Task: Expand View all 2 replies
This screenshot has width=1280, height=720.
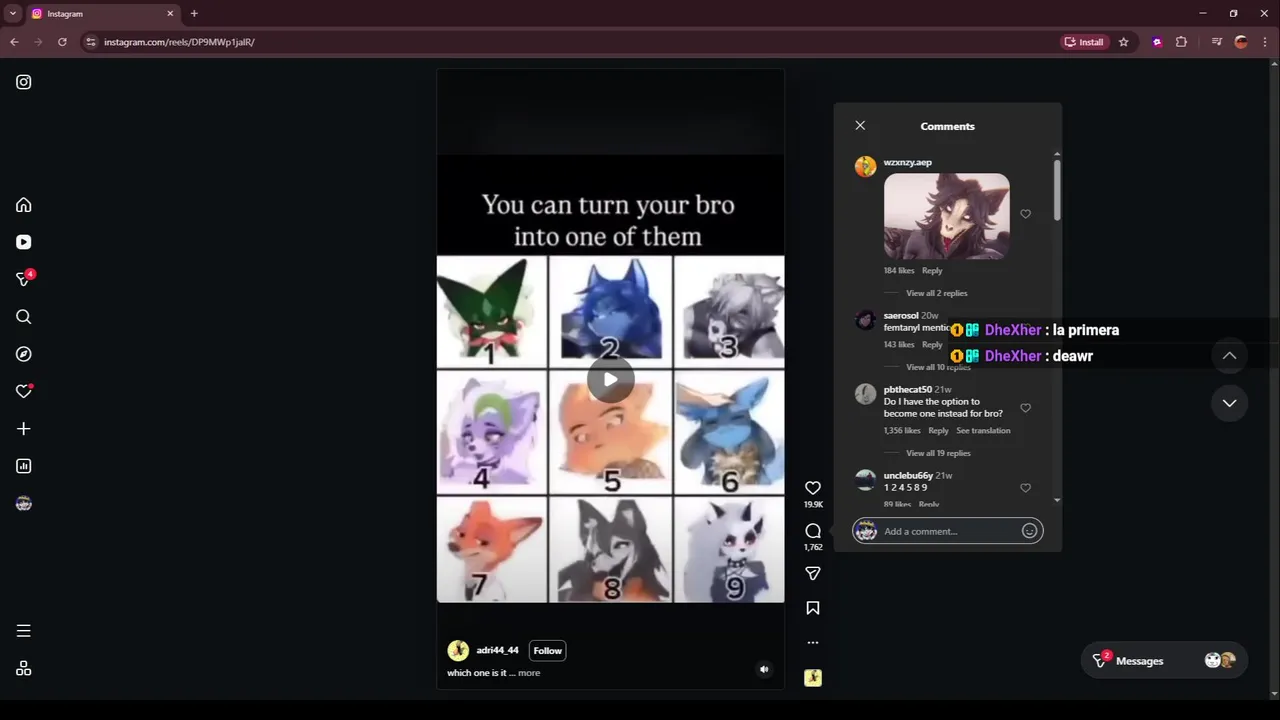Action: (x=936, y=293)
